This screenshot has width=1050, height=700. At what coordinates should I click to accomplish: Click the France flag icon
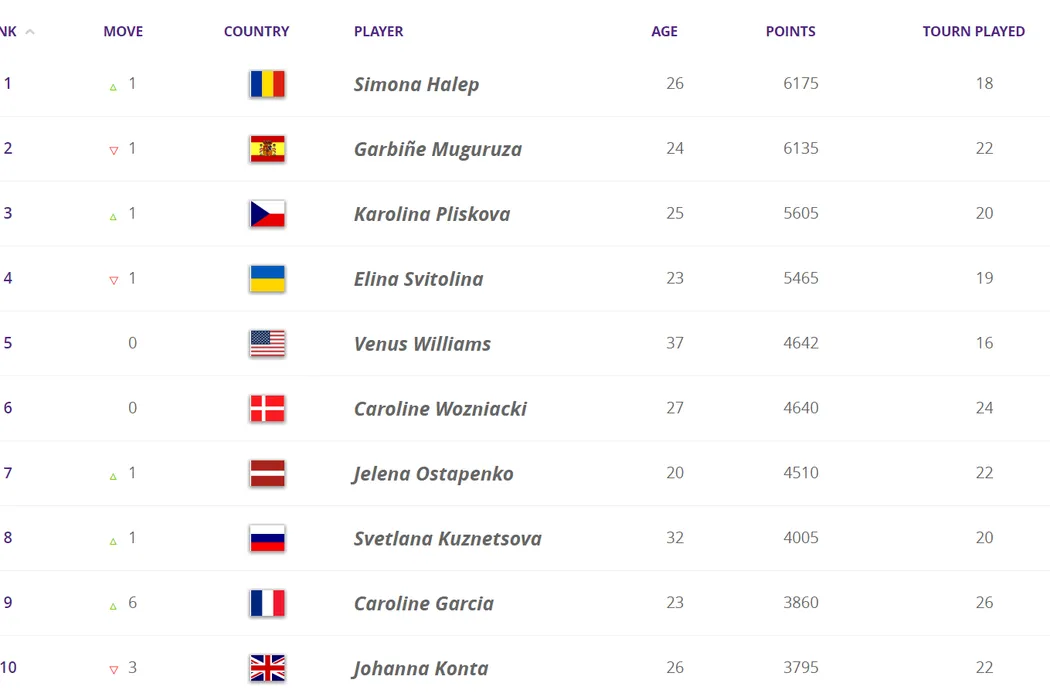point(267,603)
